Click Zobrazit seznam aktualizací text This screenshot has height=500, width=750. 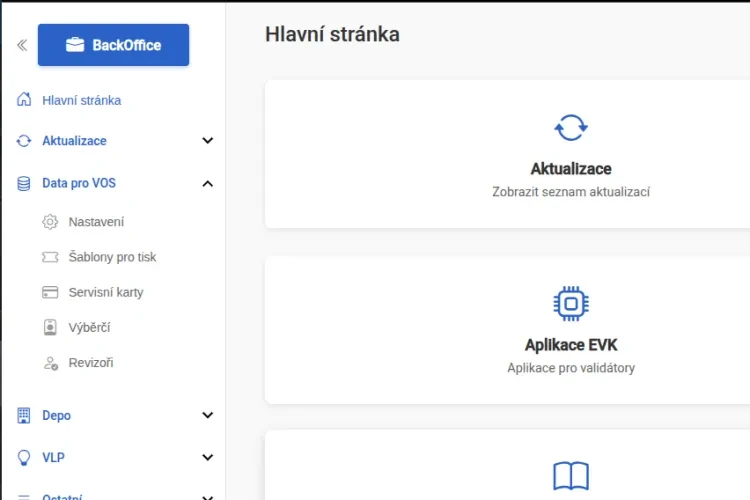click(571, 192)
